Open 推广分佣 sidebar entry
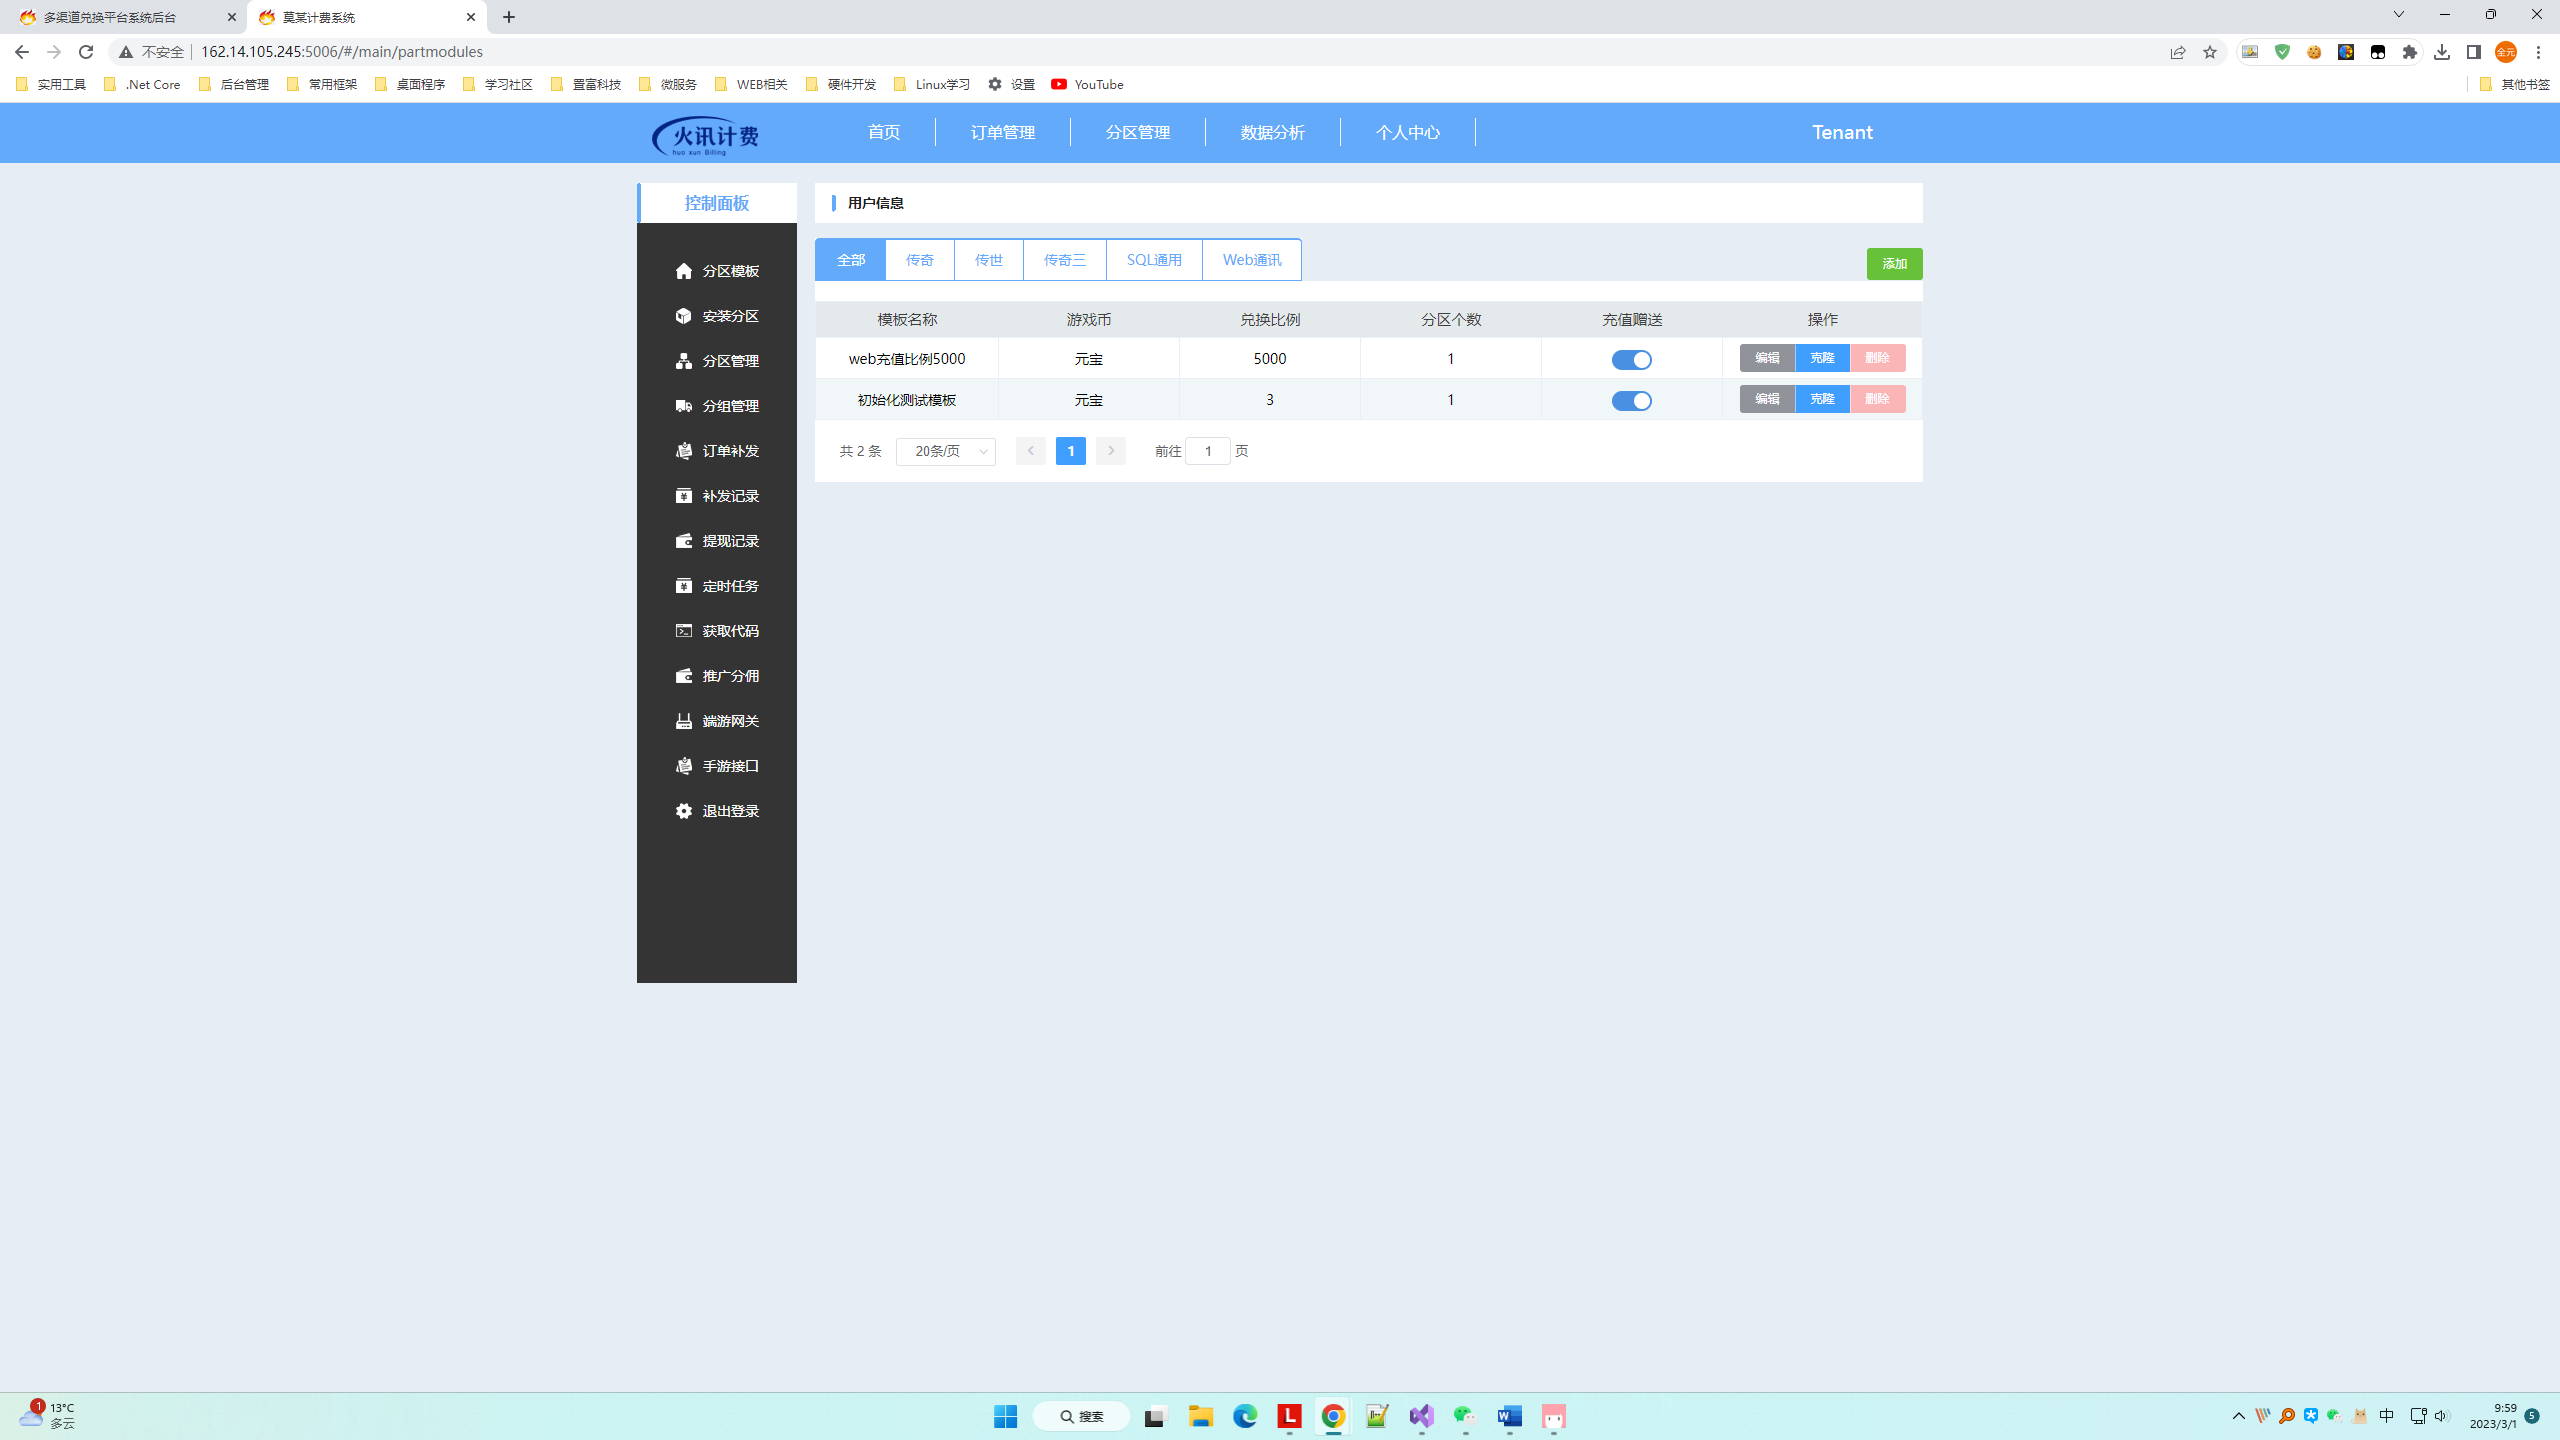The width and height of the screenshot is (2560, 1440). (717, 676)
